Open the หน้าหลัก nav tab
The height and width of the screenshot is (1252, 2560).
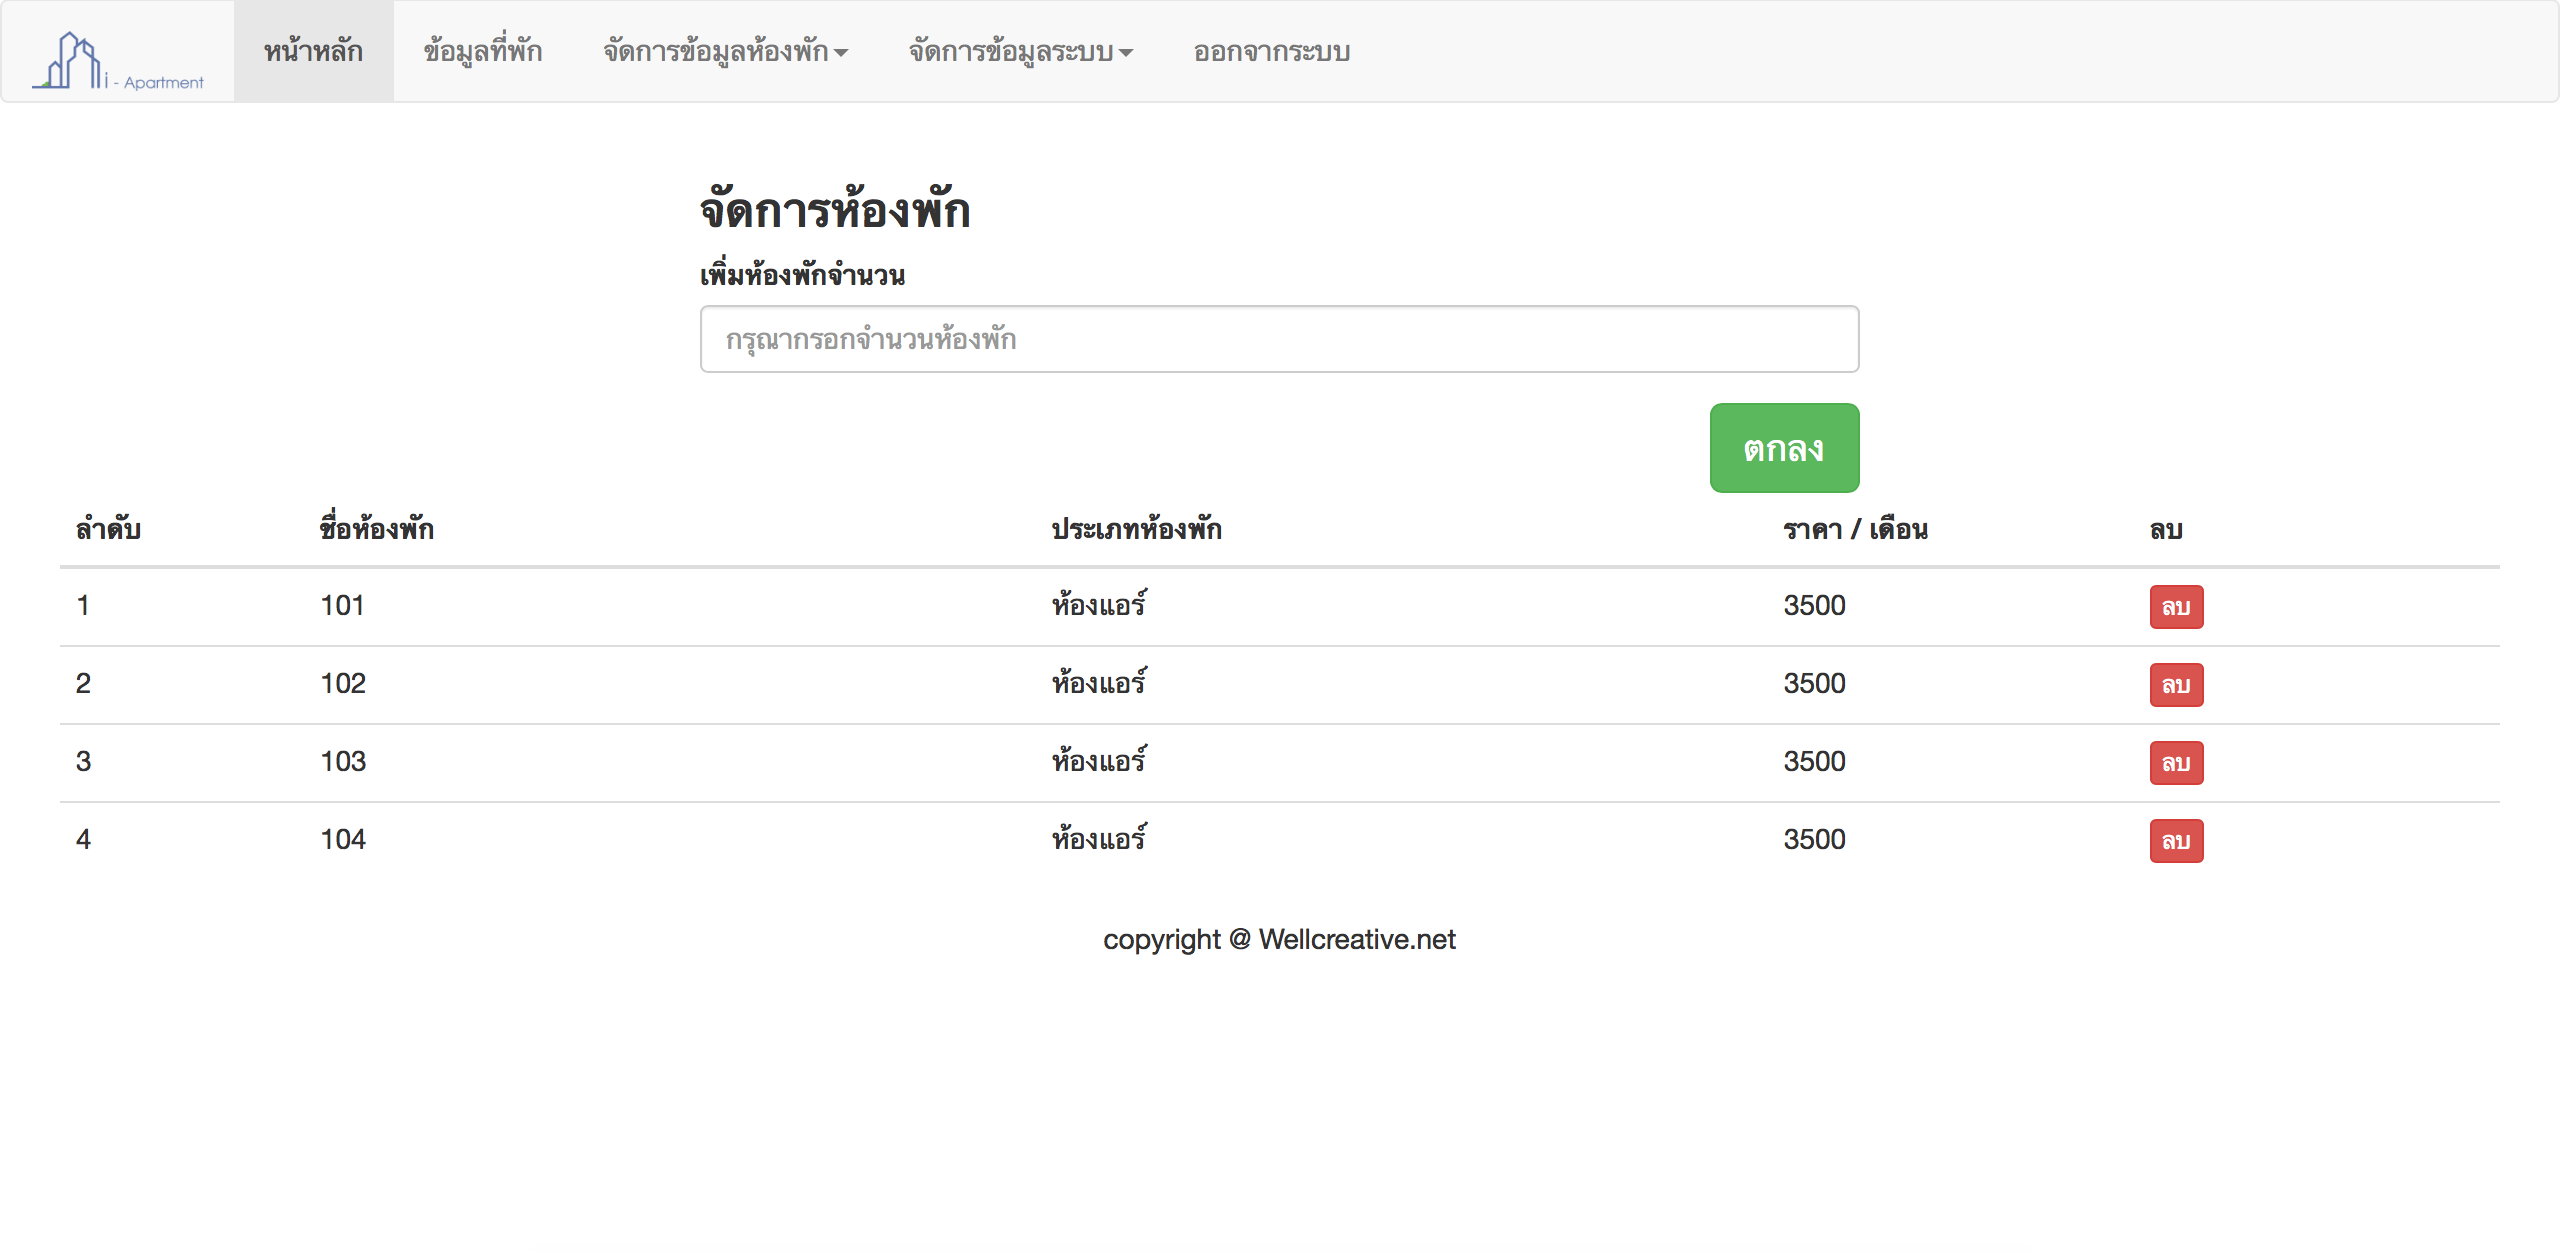coord(313,51)
